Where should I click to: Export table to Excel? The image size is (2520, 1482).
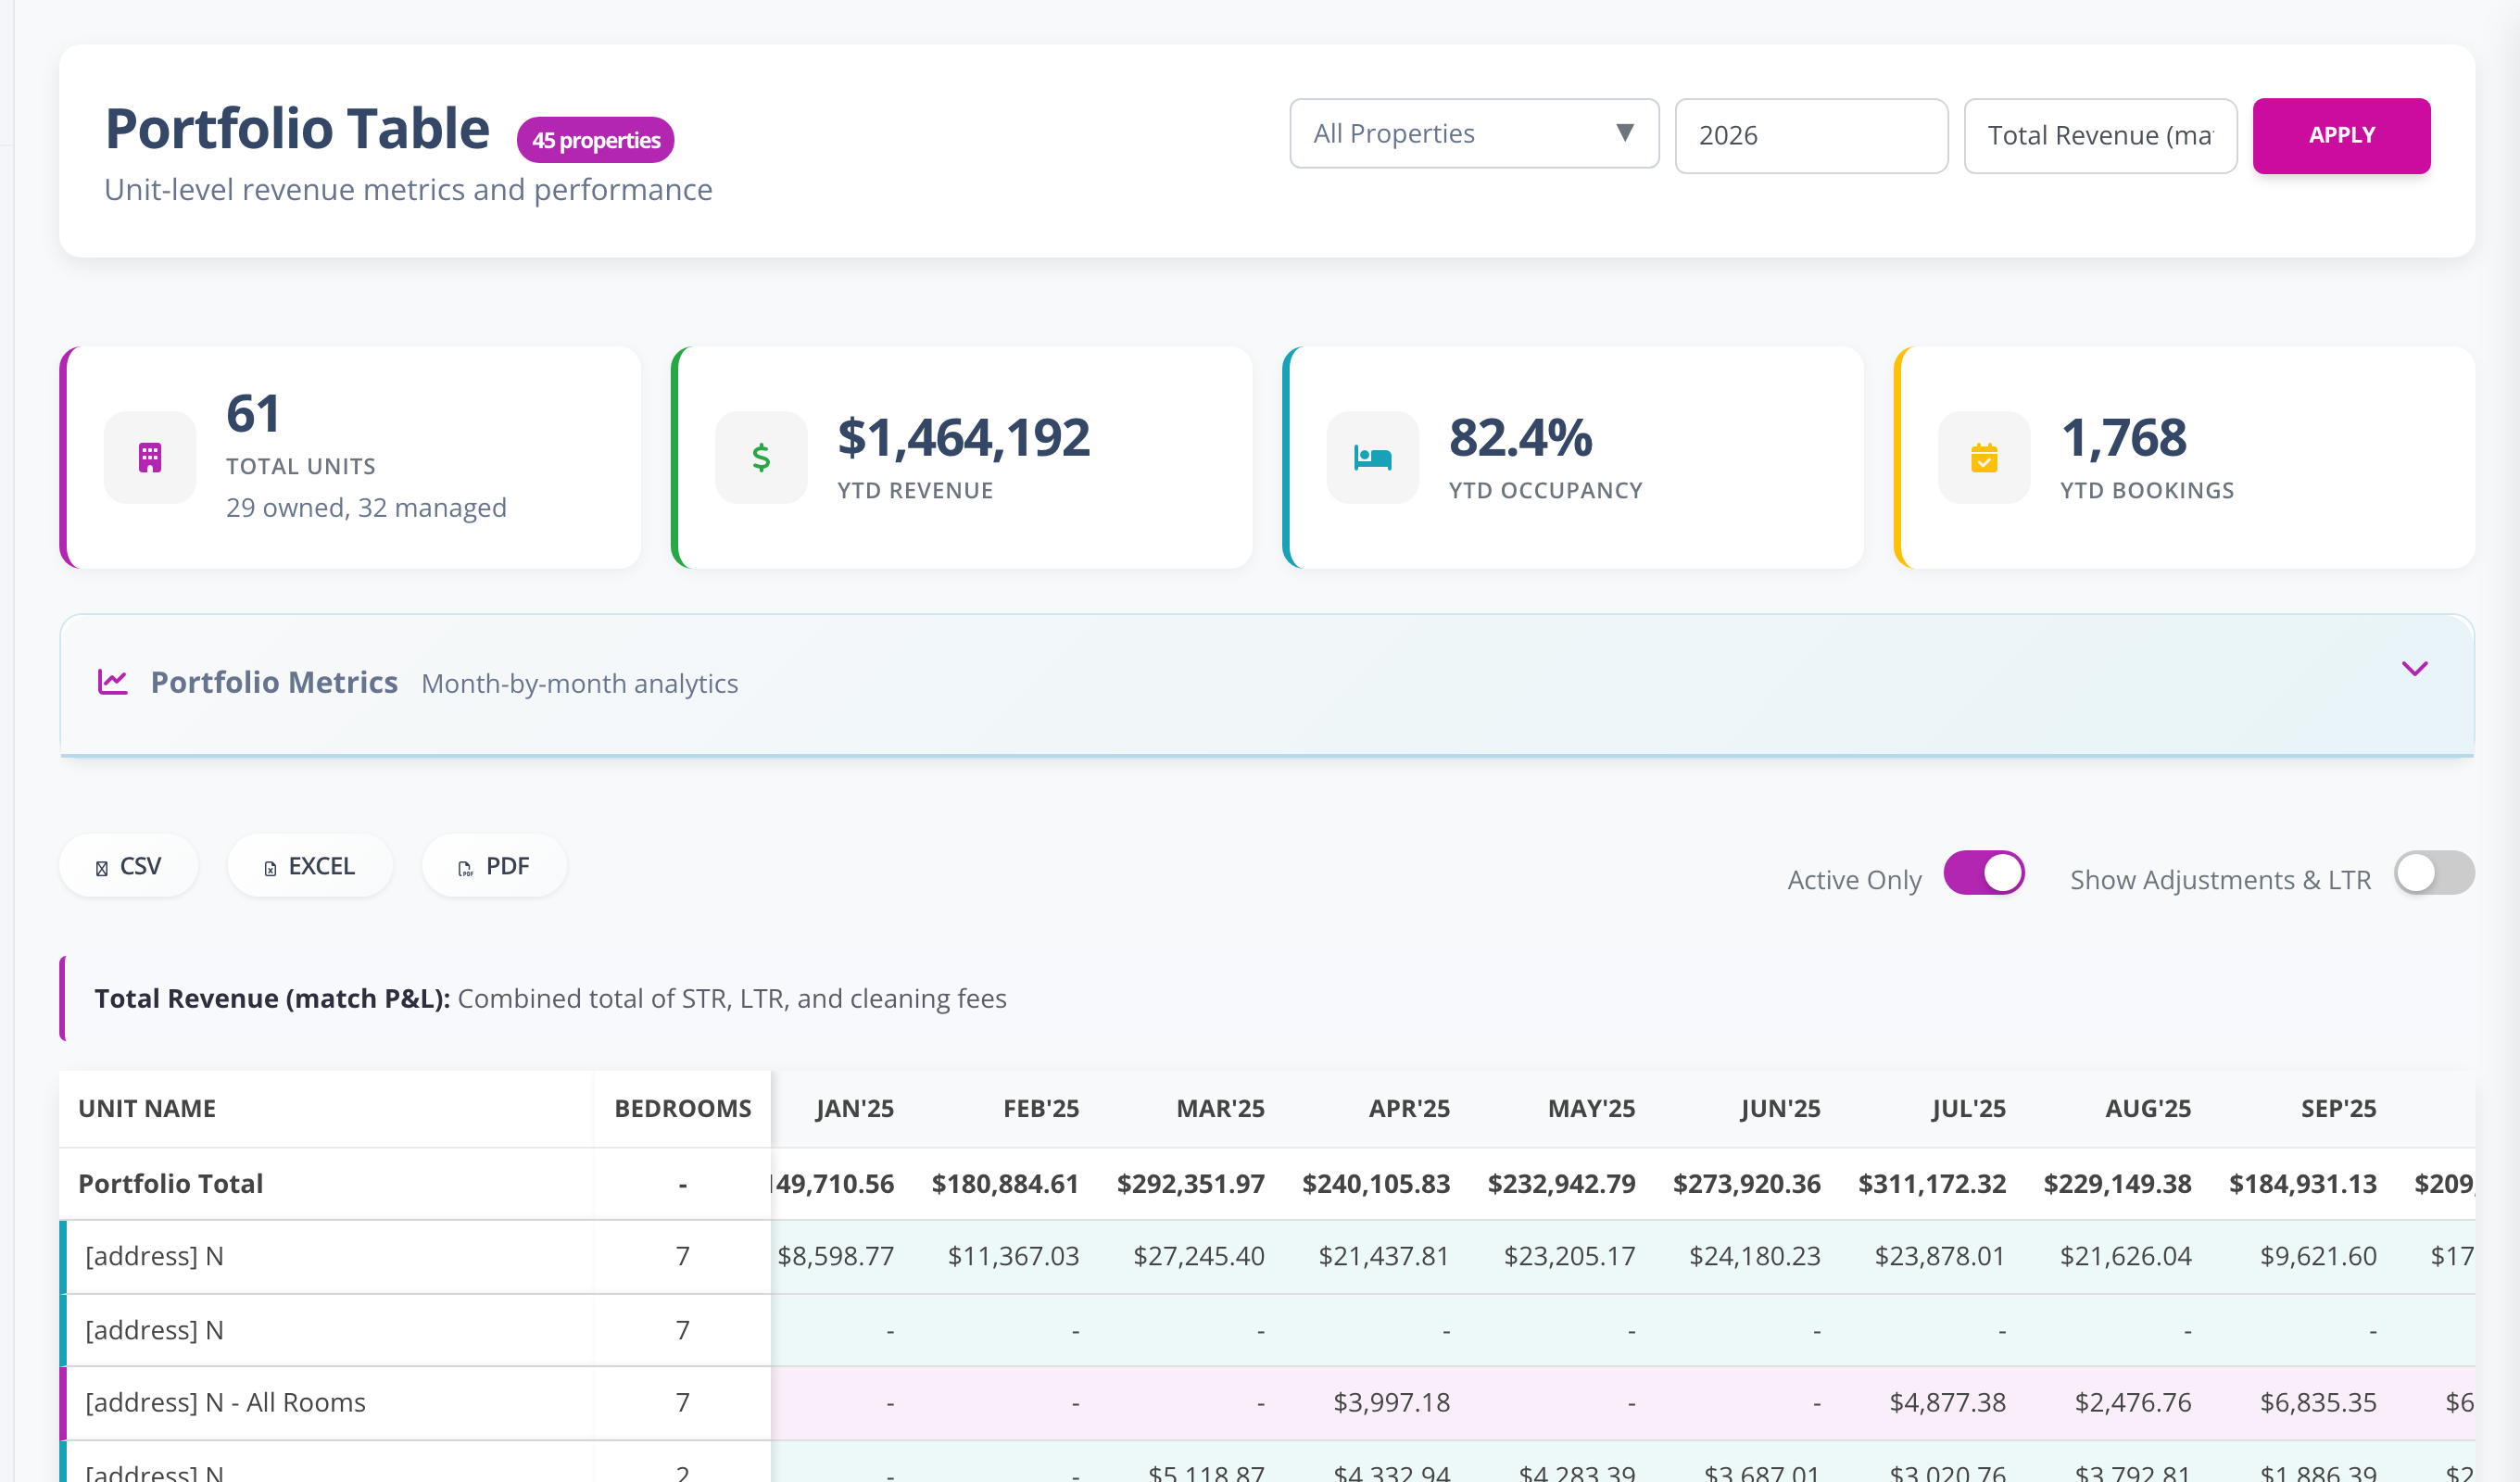pos(309,866)
